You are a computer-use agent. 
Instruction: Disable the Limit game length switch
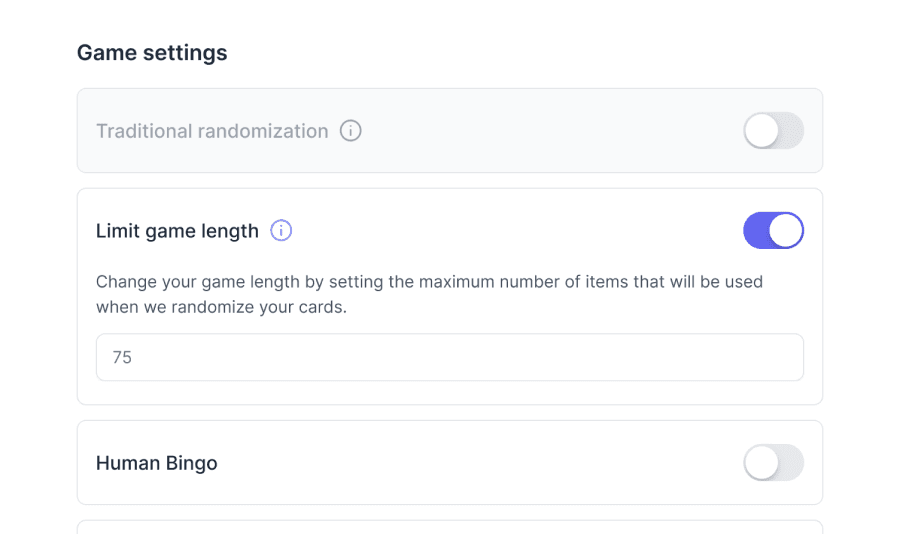point(773,231)
